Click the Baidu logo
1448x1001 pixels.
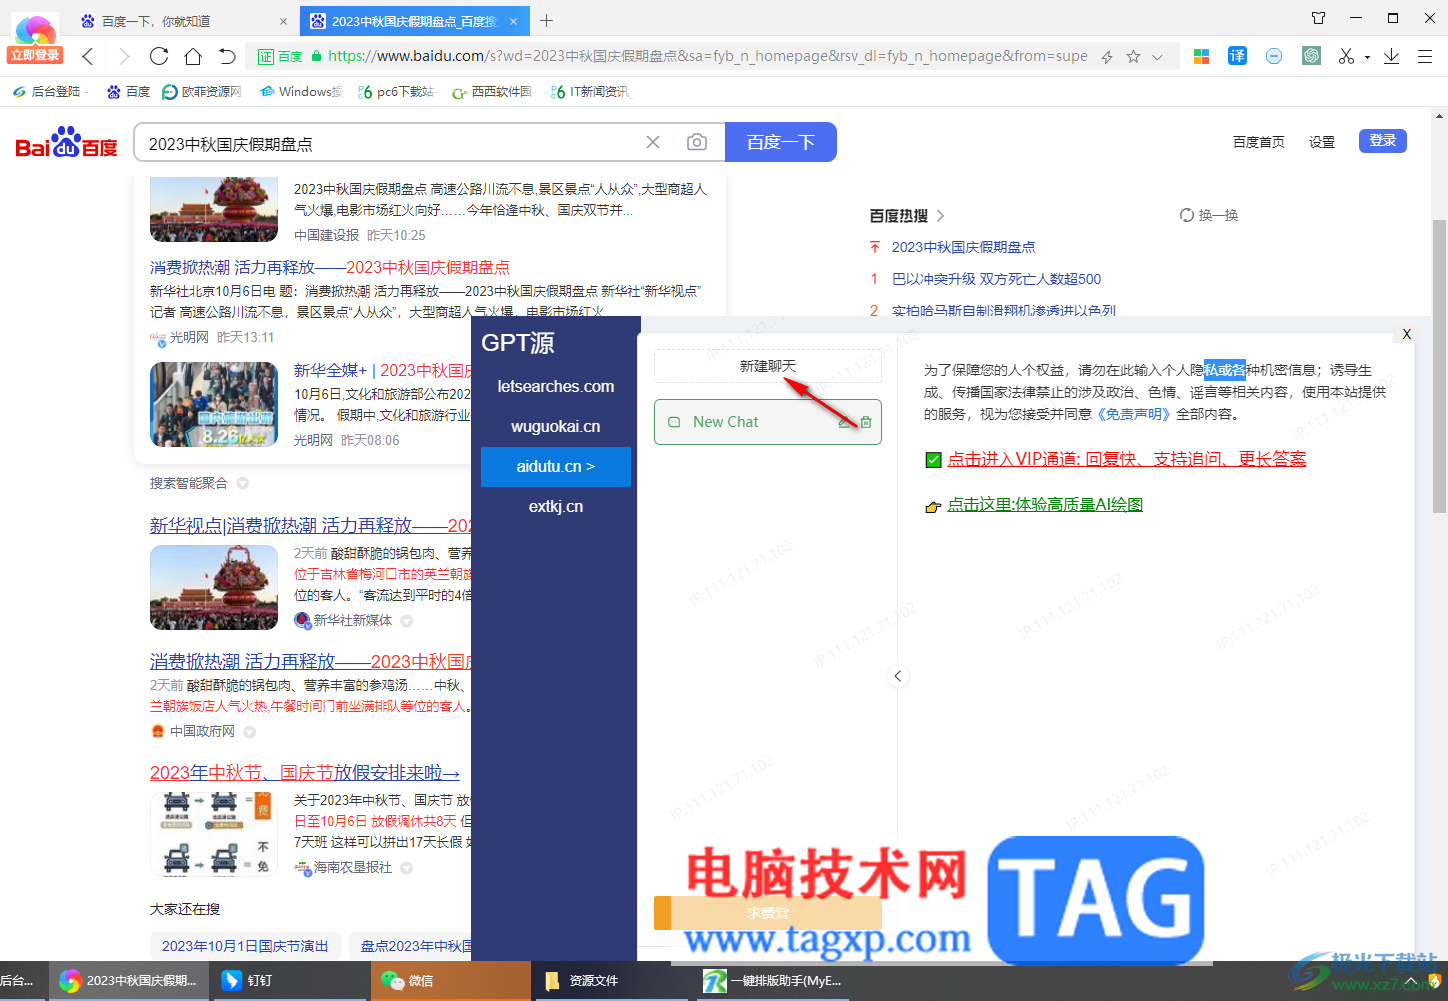click(x=67, y=143)
